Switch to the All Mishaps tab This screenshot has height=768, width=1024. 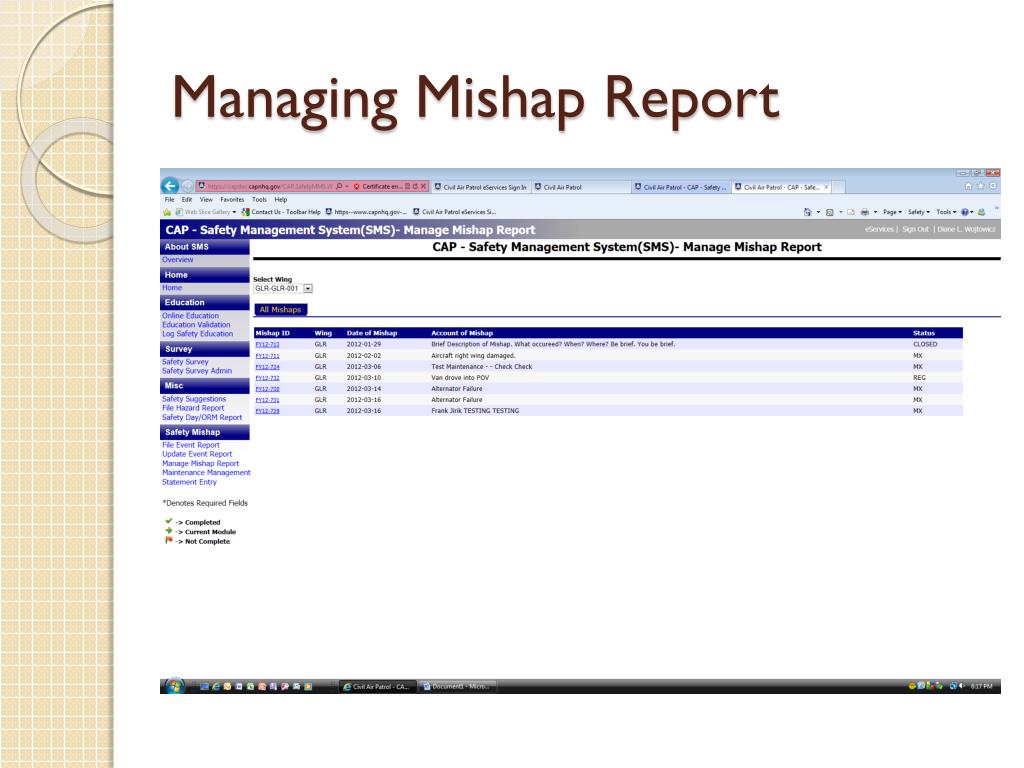point(280,310)
